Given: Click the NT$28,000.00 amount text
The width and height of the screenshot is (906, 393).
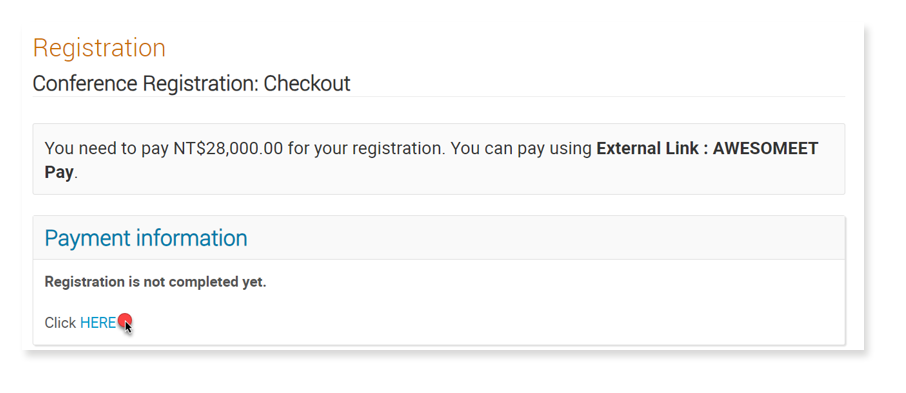Looking at the screenshot, I should [x=228, y=149].
